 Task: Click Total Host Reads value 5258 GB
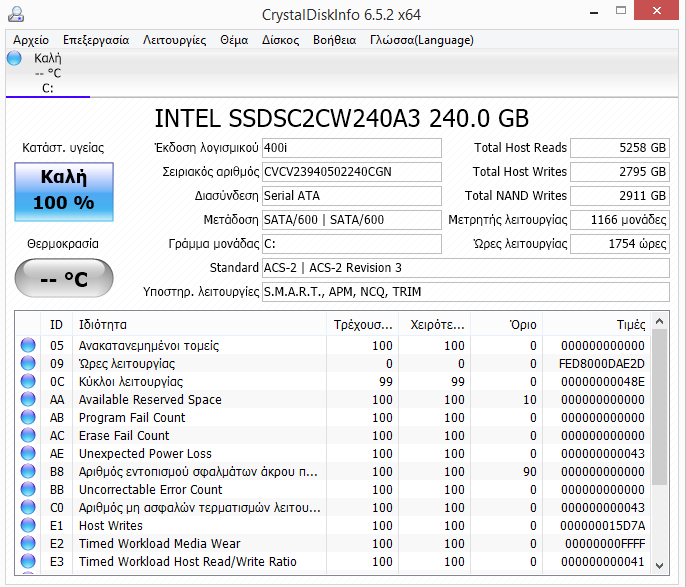(620, 148)
